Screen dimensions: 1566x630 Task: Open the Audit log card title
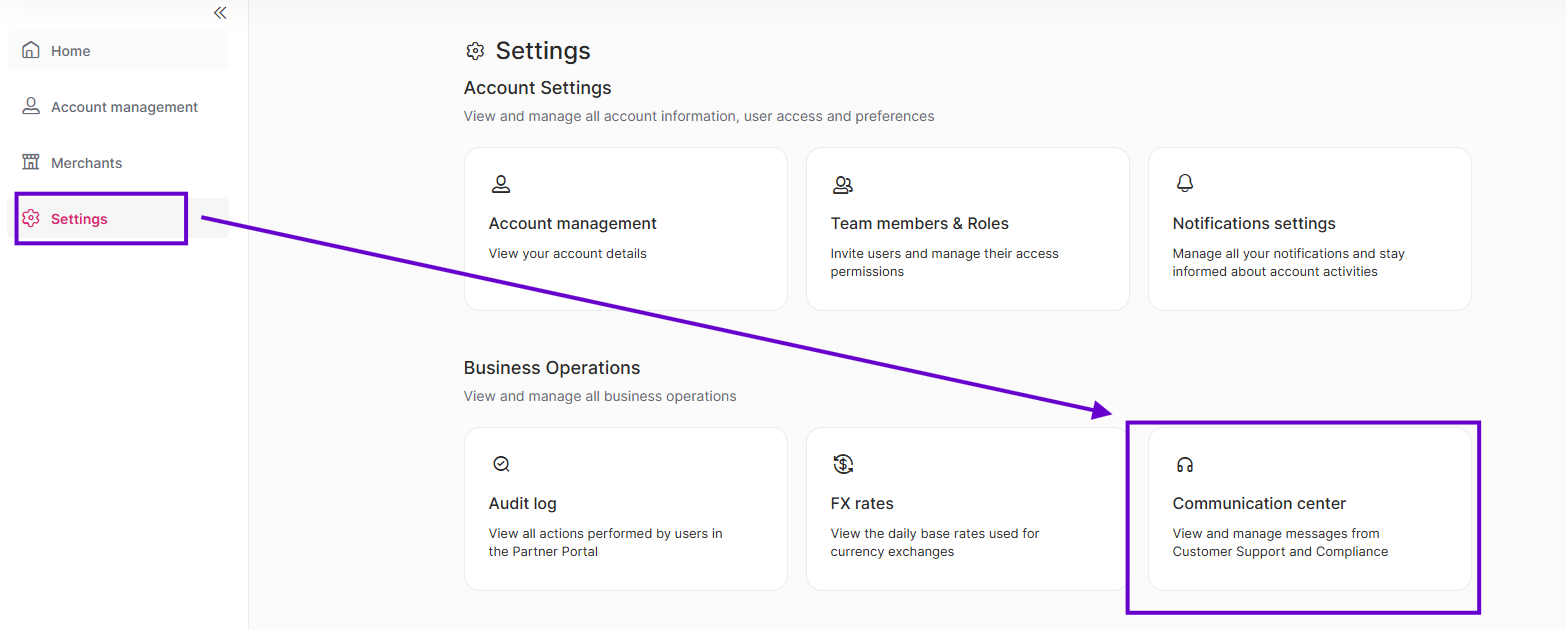pyautogui.click(x=523, y=503)
